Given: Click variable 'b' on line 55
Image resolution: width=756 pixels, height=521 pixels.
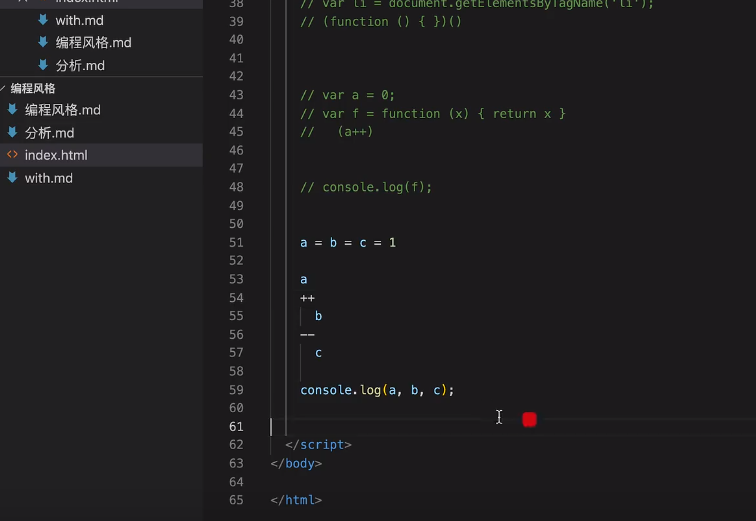Looking at the screenshot, I should (x=318, y=316).
